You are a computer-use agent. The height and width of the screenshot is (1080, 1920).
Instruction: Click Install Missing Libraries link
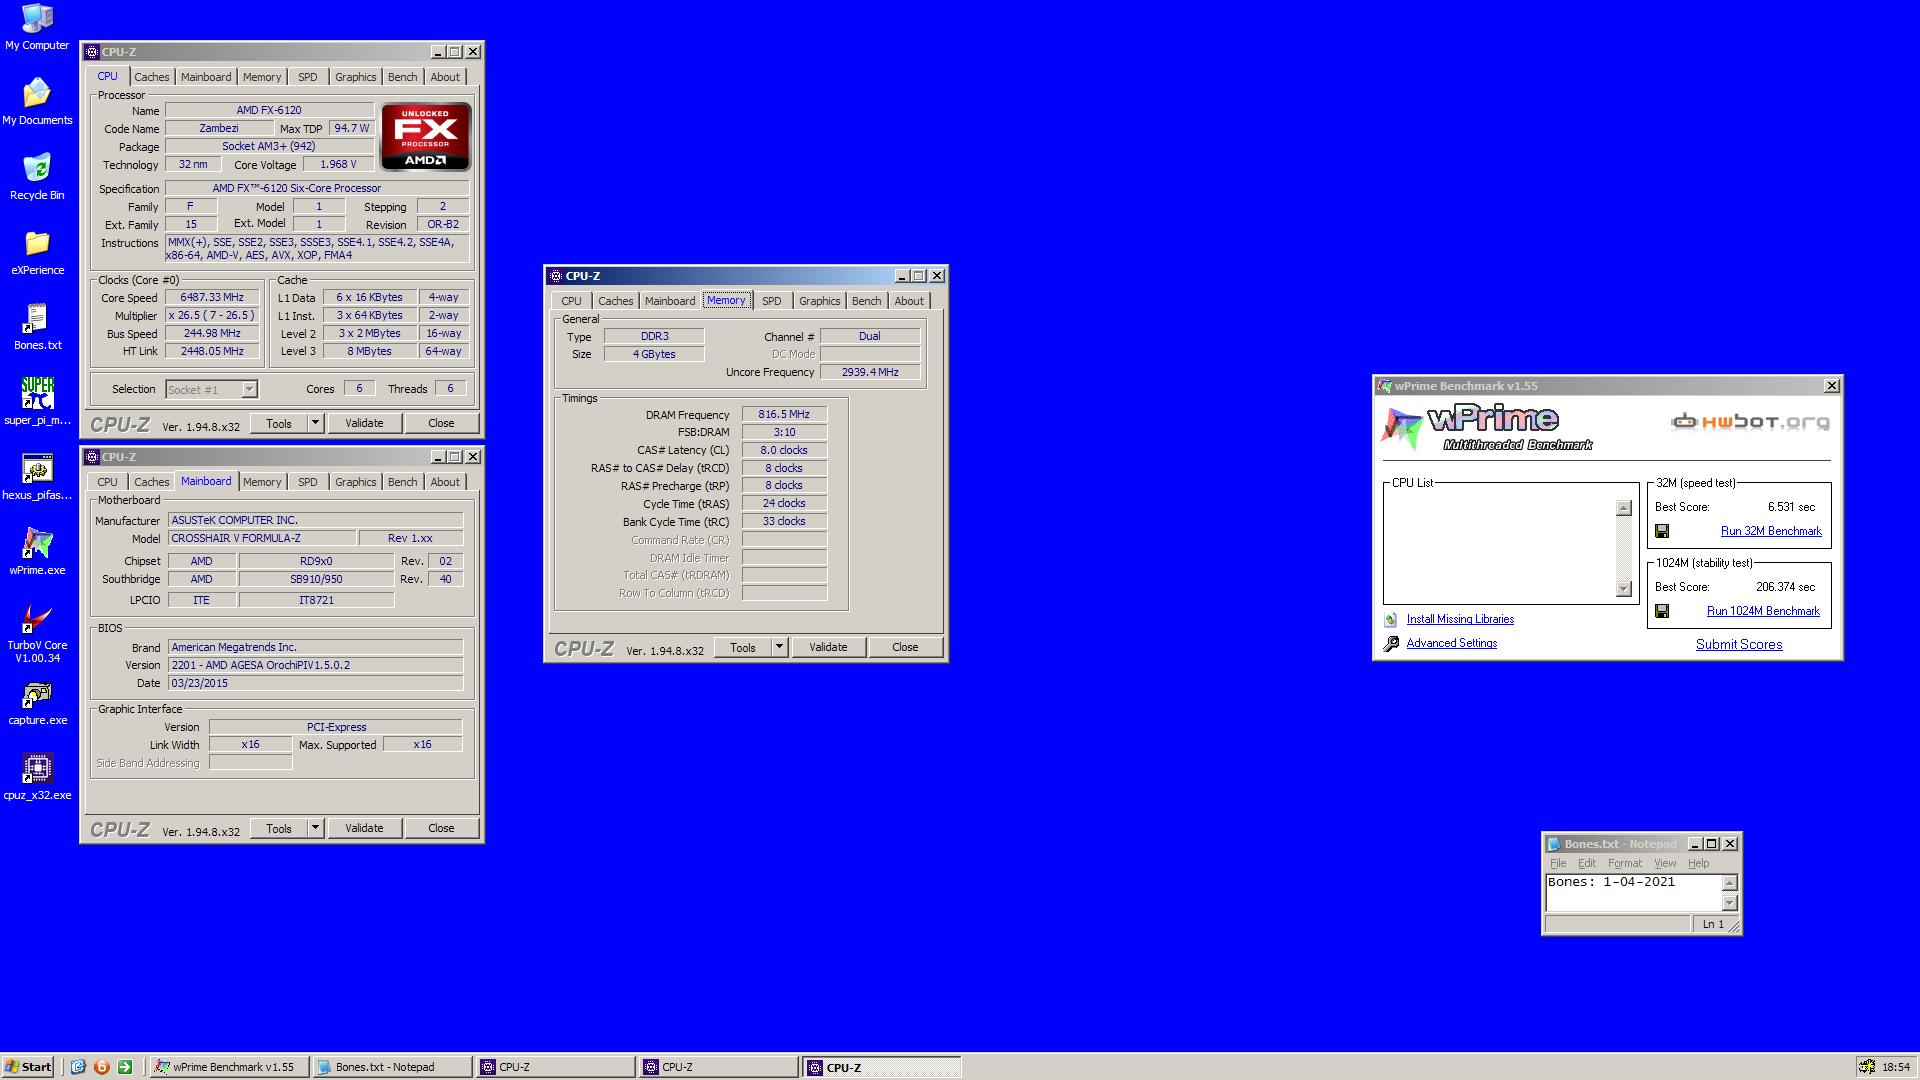pos(1460,619)
